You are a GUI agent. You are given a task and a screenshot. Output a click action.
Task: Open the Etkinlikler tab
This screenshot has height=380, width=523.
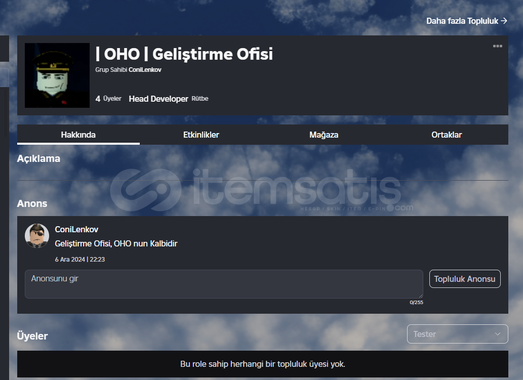pos(201,135)
